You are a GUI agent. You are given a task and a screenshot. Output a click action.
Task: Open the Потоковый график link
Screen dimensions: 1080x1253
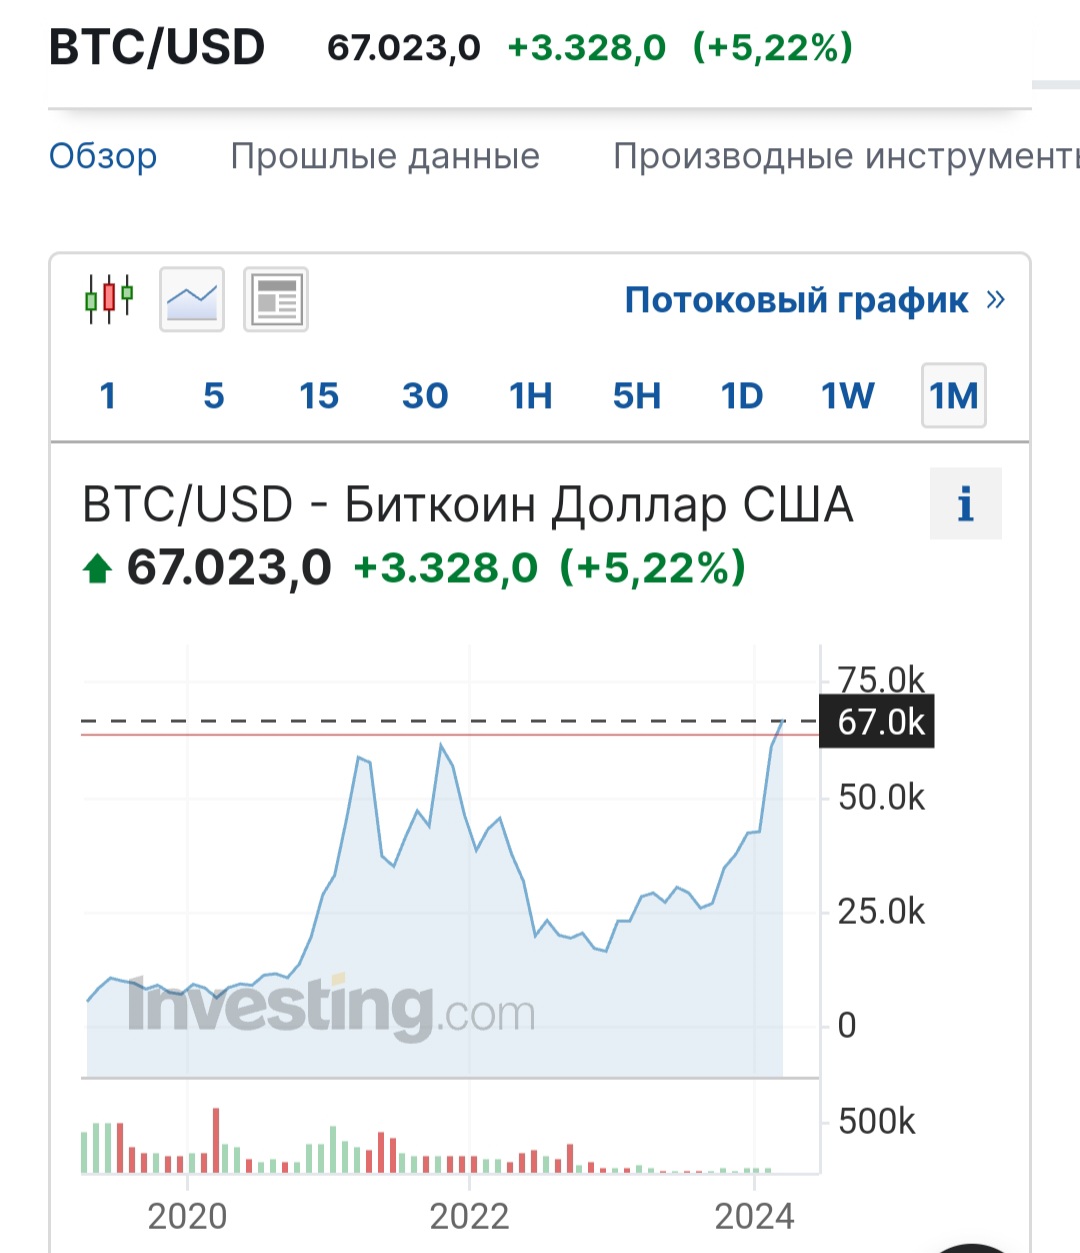(796, 299)
